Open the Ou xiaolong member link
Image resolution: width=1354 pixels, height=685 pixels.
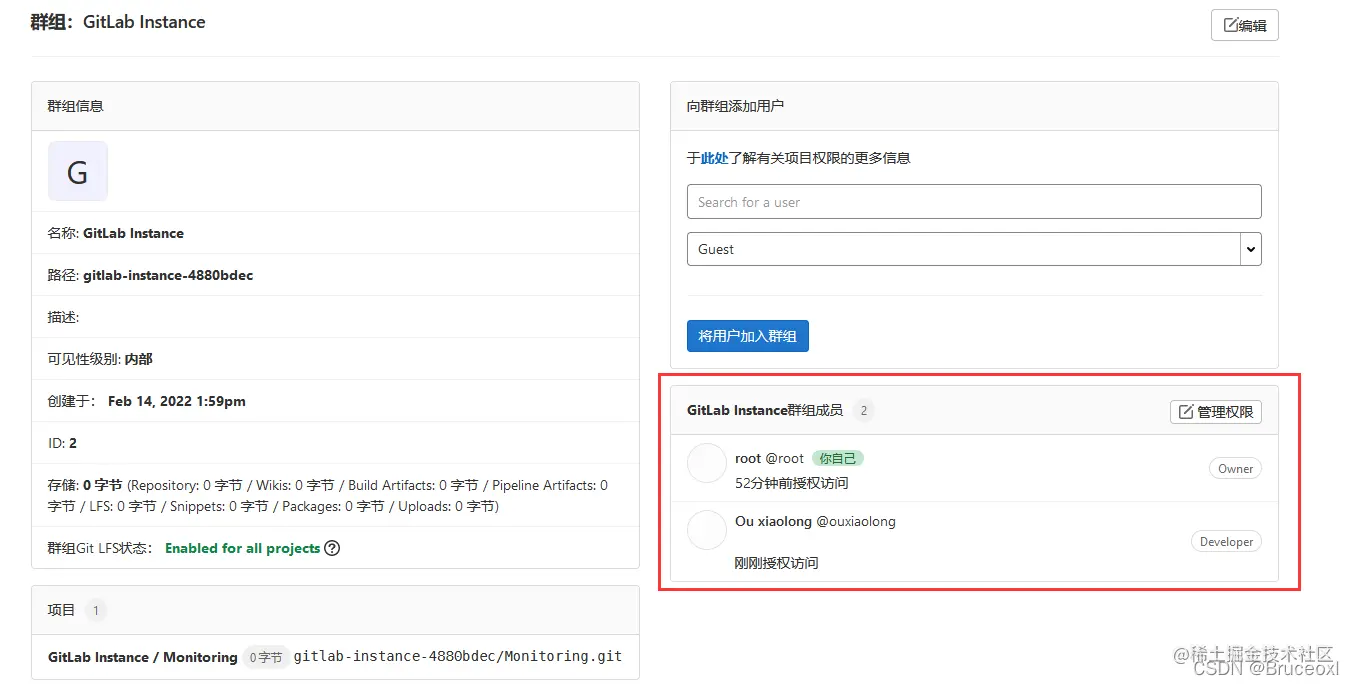773,521
